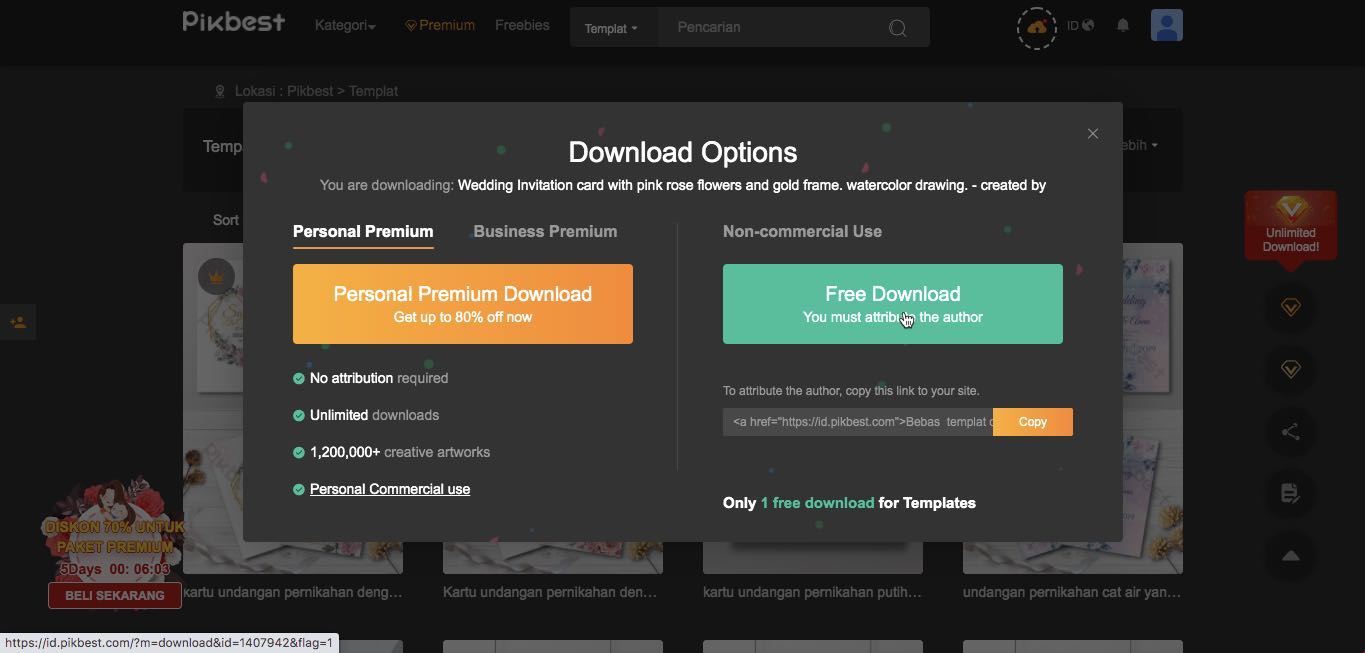The width and height of the screenshot is (1365, 653).
Task: Click the Personal Premium Download button
Action: point(463,304)
